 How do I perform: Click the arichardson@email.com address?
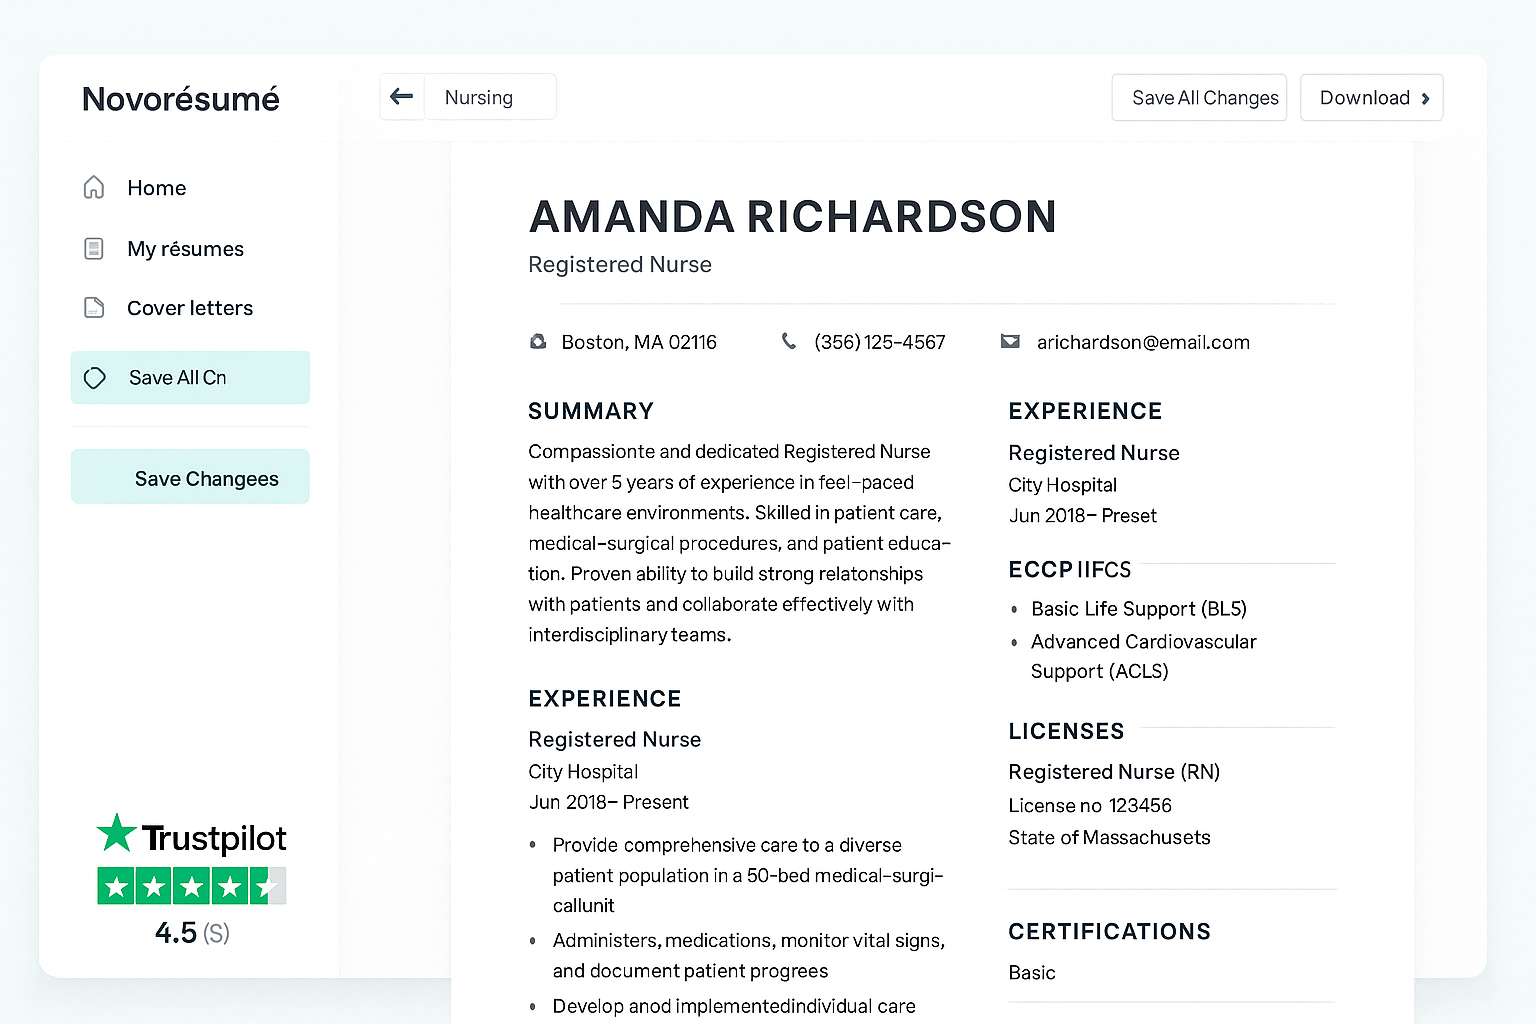[x=1143, y=342]
